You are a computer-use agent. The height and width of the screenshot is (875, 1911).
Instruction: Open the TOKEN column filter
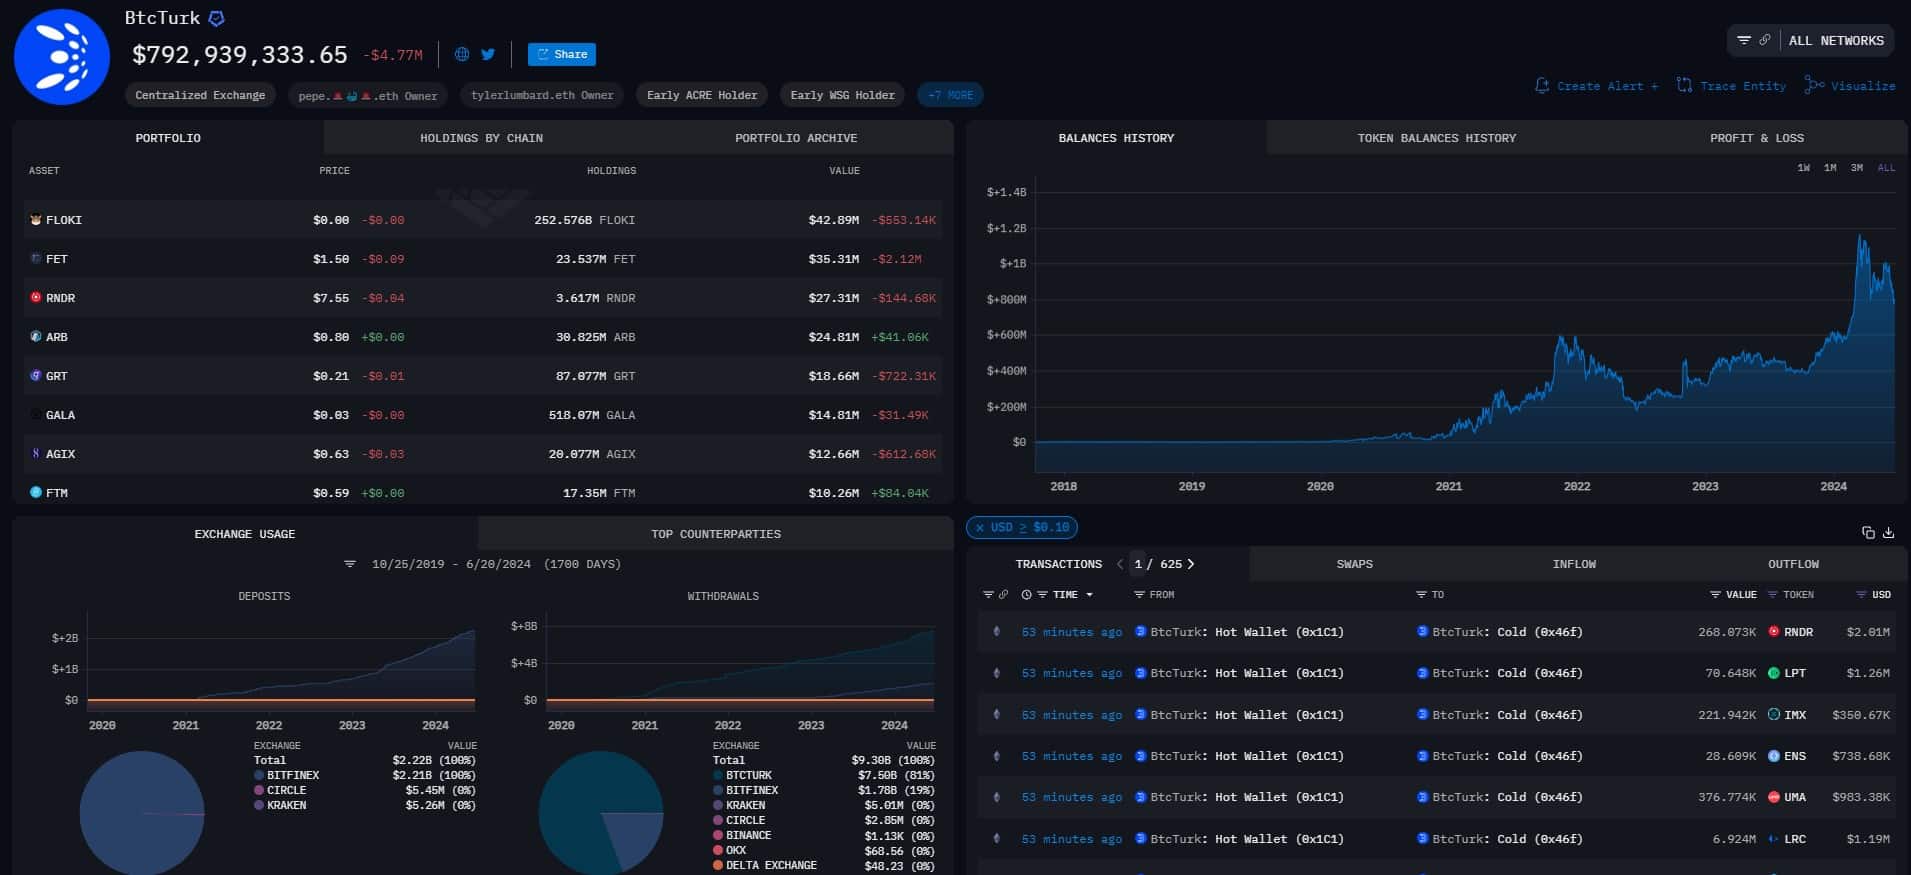click(1773, 595)
